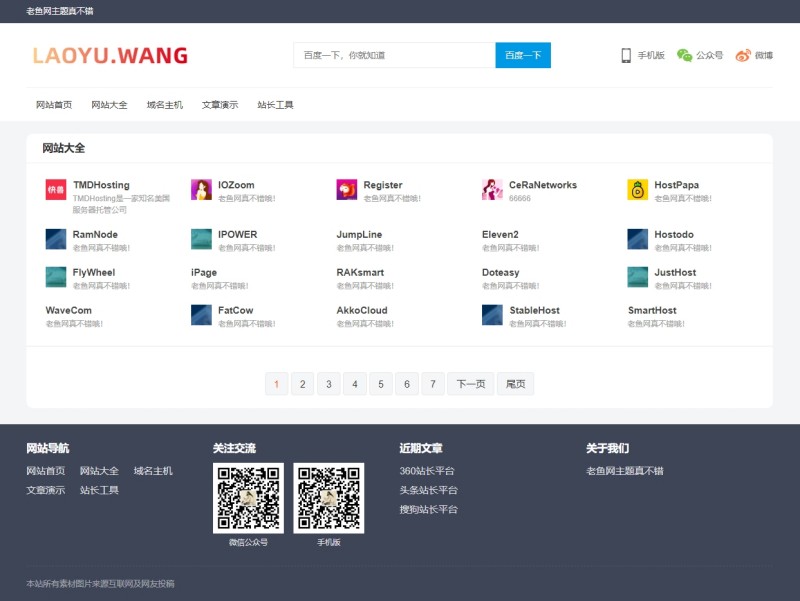Viewport: 800px width, 601px height.
Task: Select the CeRaNetworks thumbnail icon
Action: coord(492,190)
